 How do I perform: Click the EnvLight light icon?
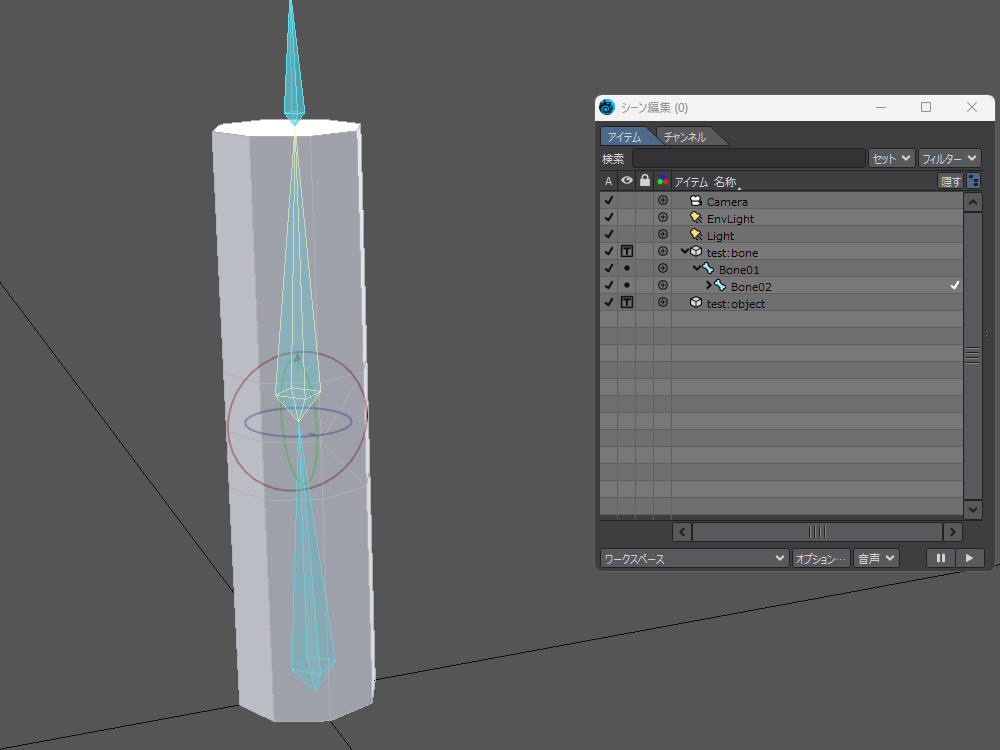[696, 218]
